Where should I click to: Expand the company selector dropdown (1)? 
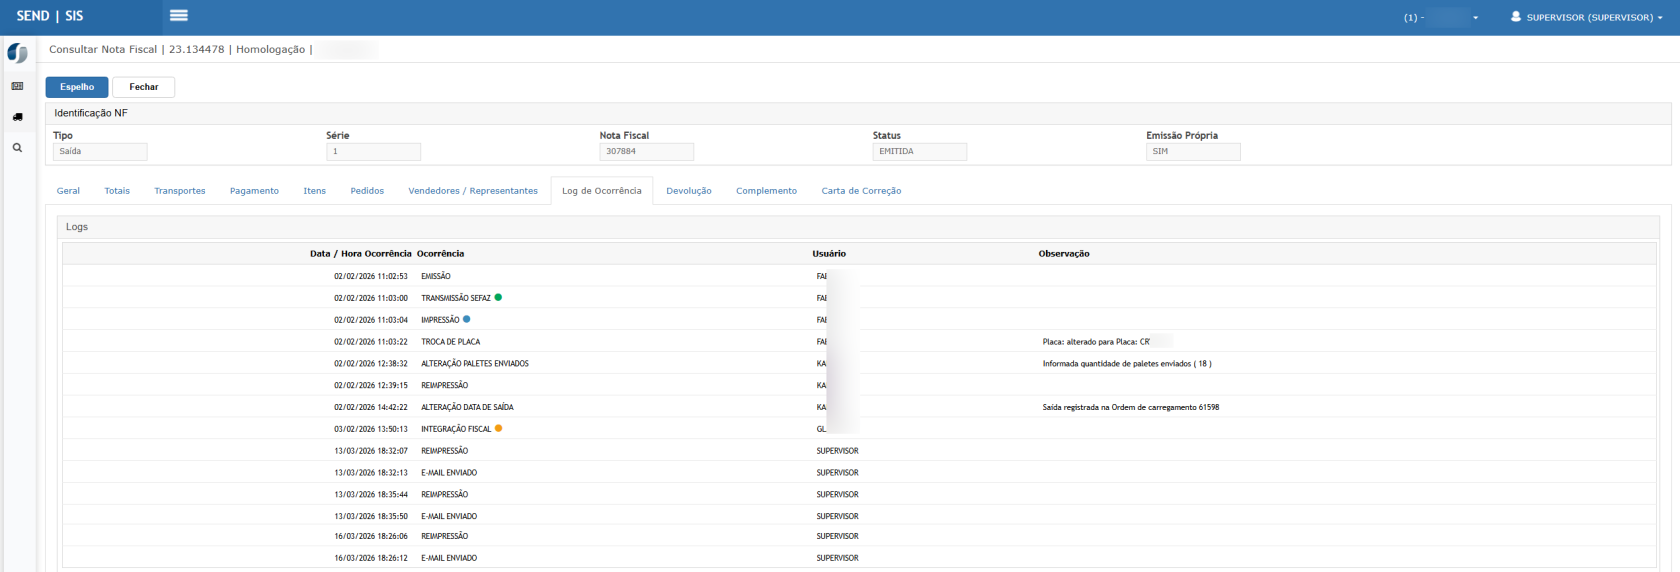tap(1440, 17)
